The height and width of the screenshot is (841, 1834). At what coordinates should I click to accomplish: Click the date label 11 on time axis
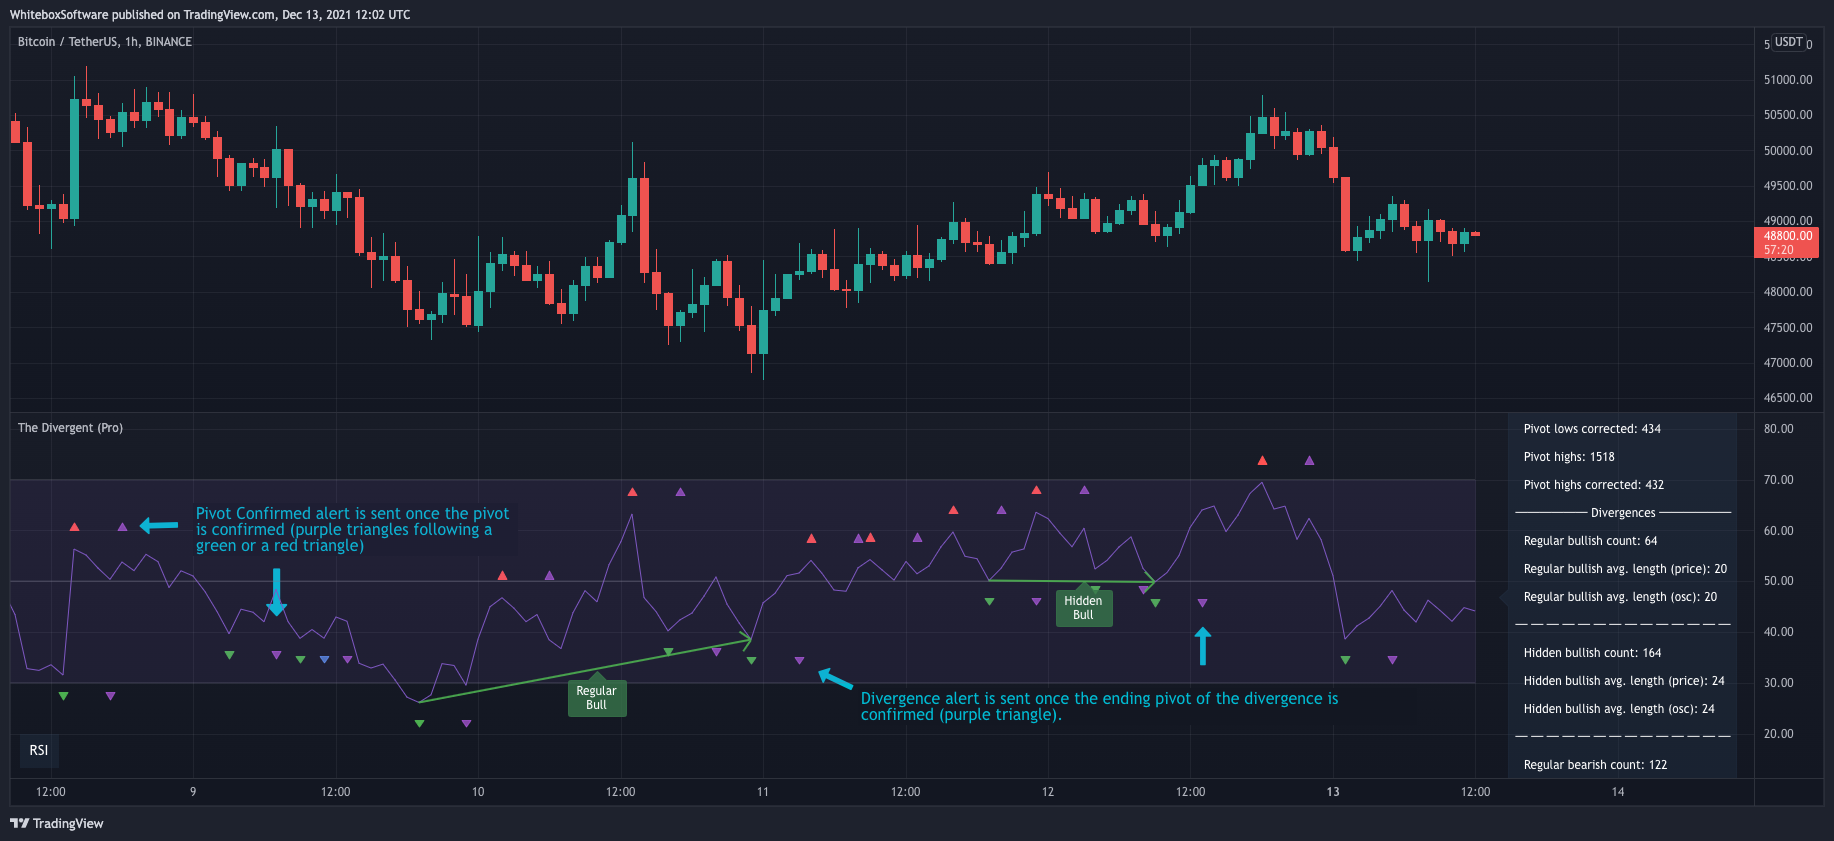point(763,792)
